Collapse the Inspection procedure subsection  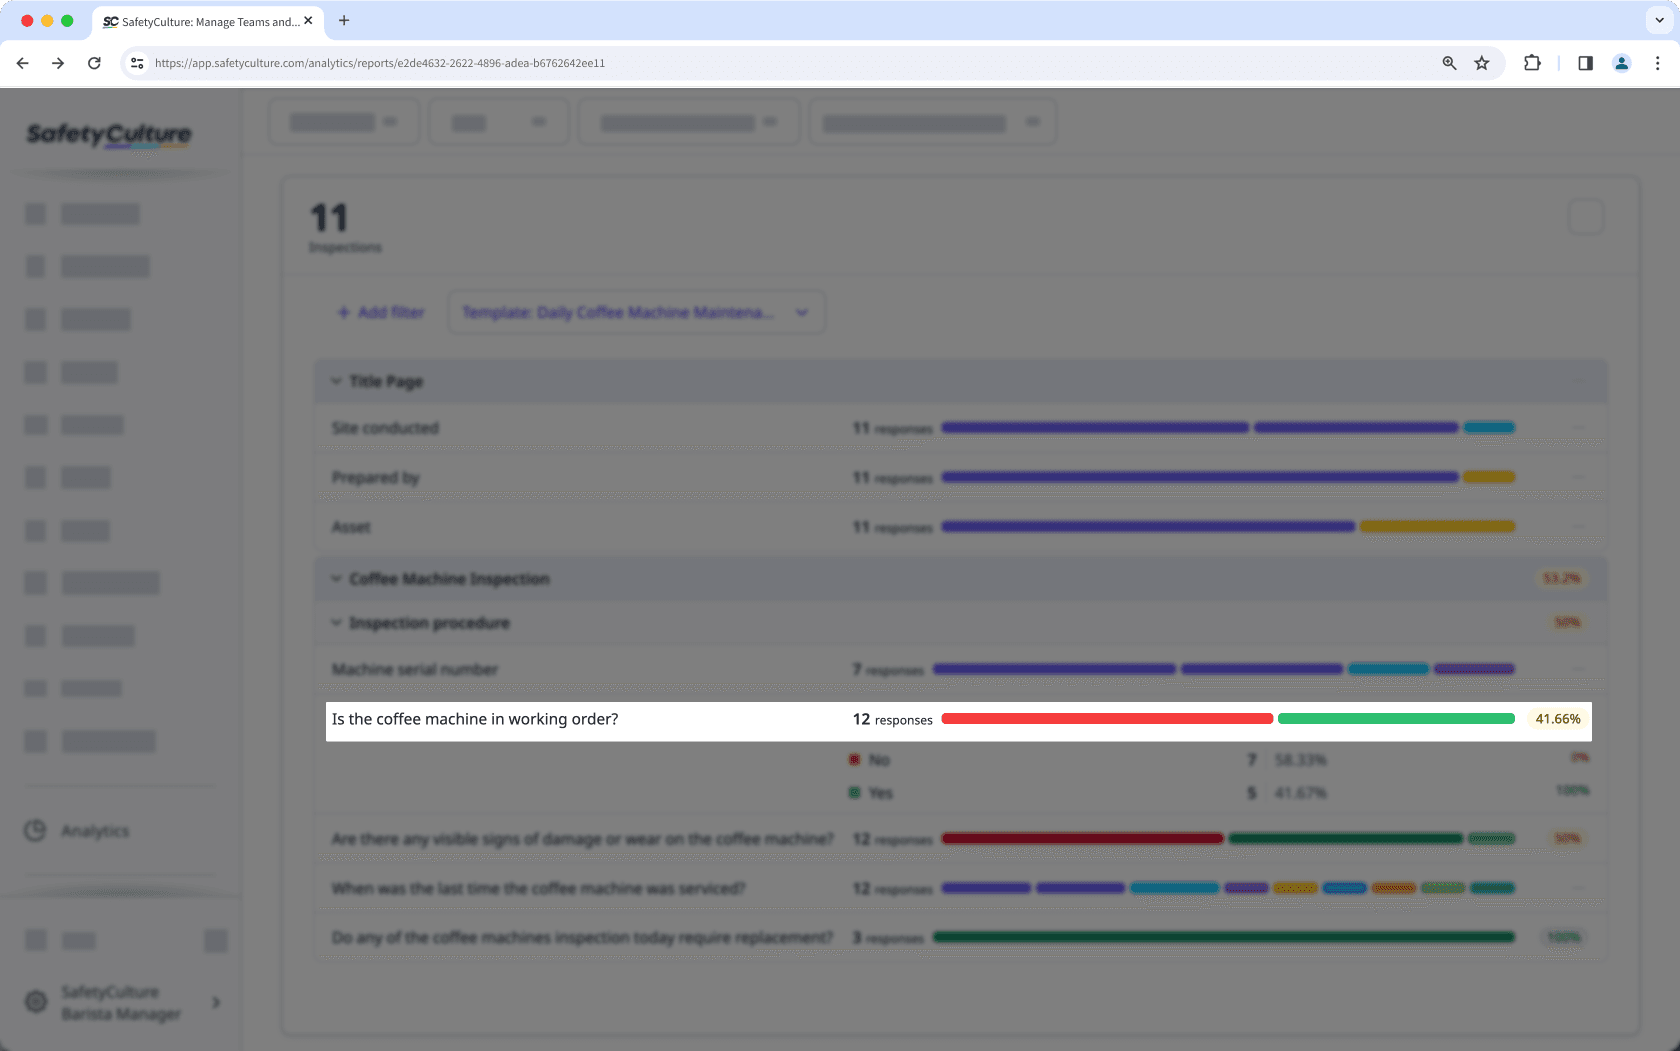pos(336,623)
